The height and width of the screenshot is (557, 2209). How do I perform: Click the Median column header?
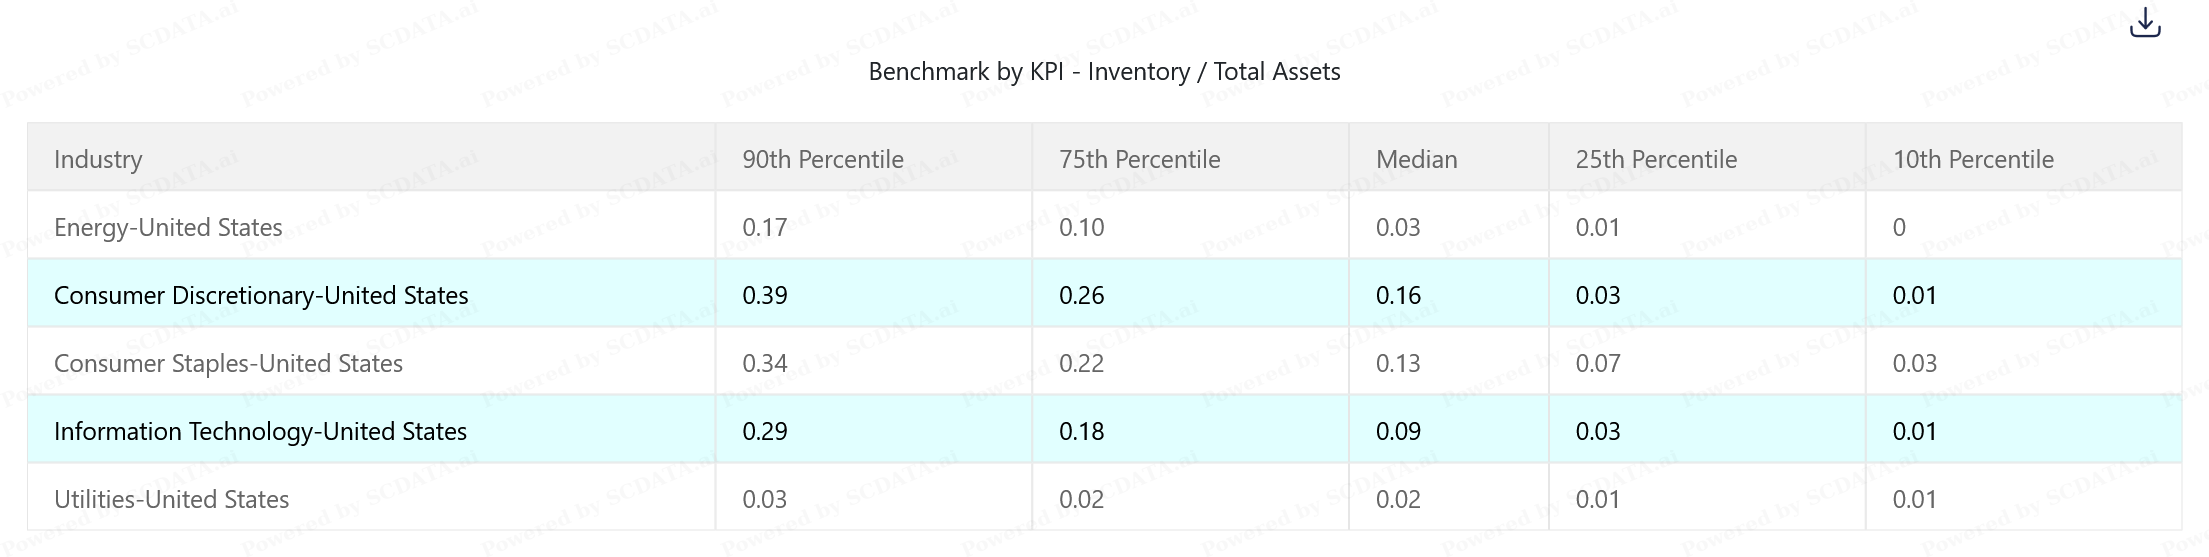click(x=1416, y=159)
